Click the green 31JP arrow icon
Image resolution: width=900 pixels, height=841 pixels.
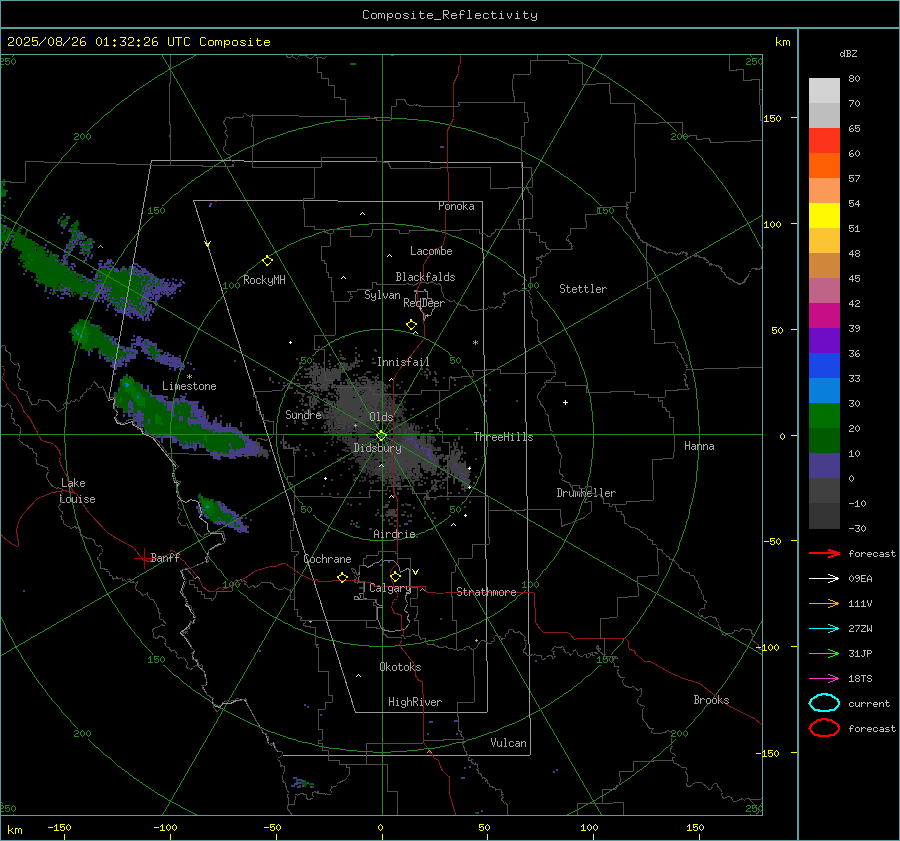824,653
